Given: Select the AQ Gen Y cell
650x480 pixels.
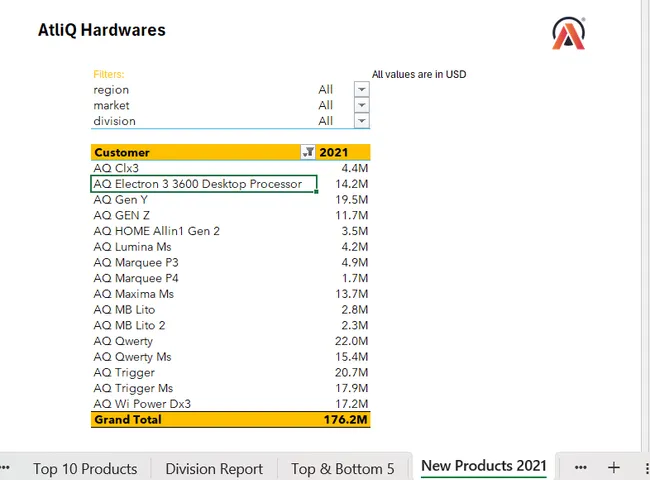Looking at the screenshot, I should (204, 200).
